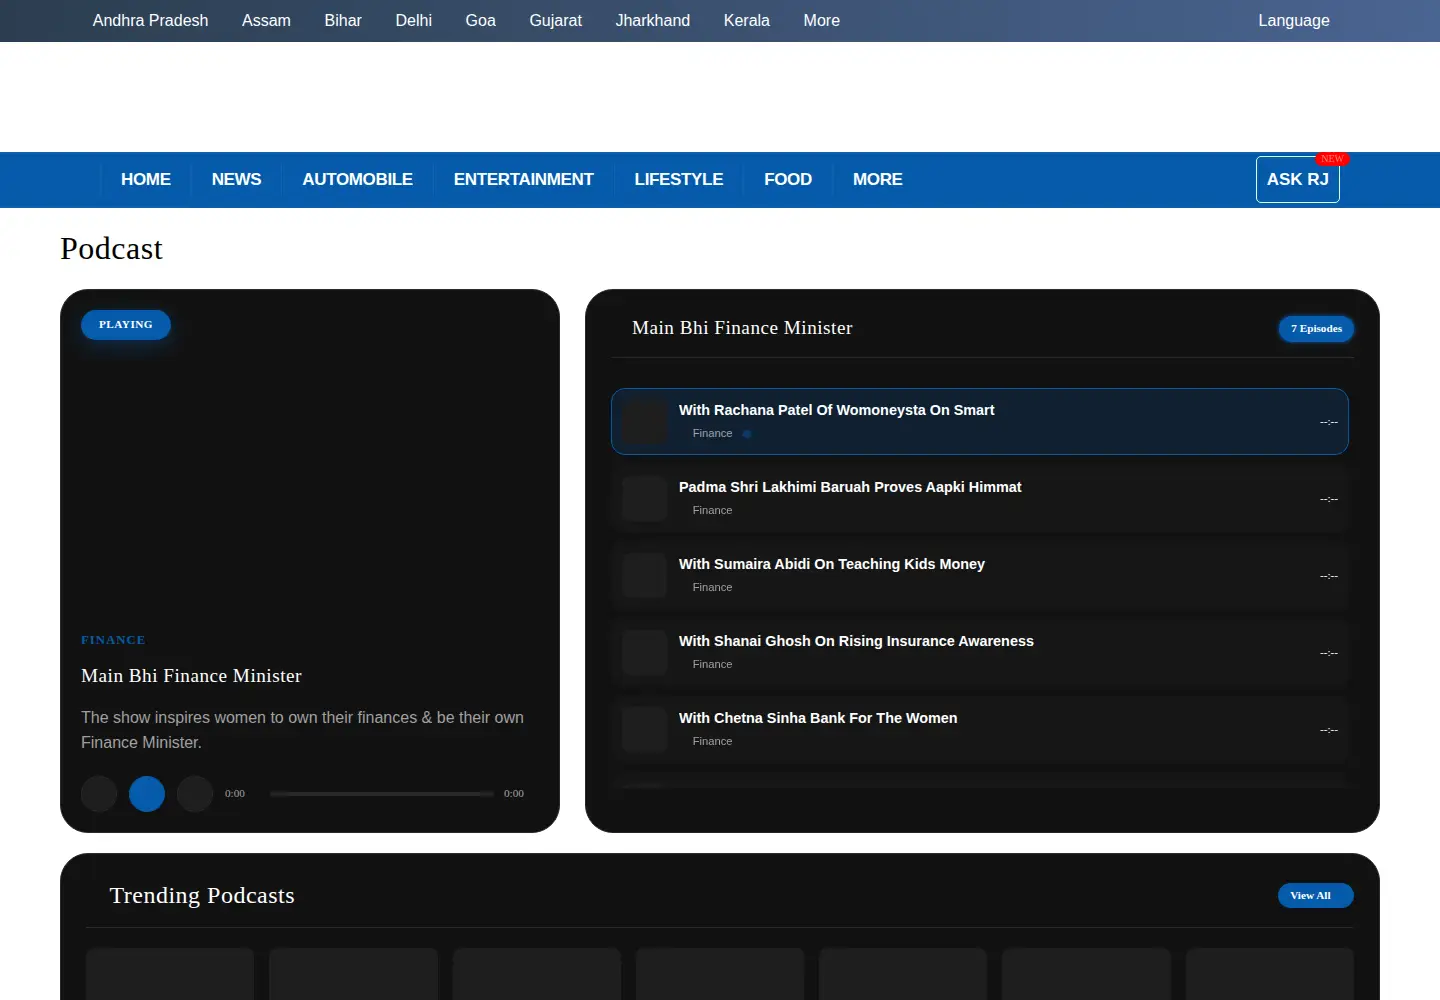Open the FOOD section
The width and height of the screenshot is (1440, 1000).
click(x=788, y=179)
